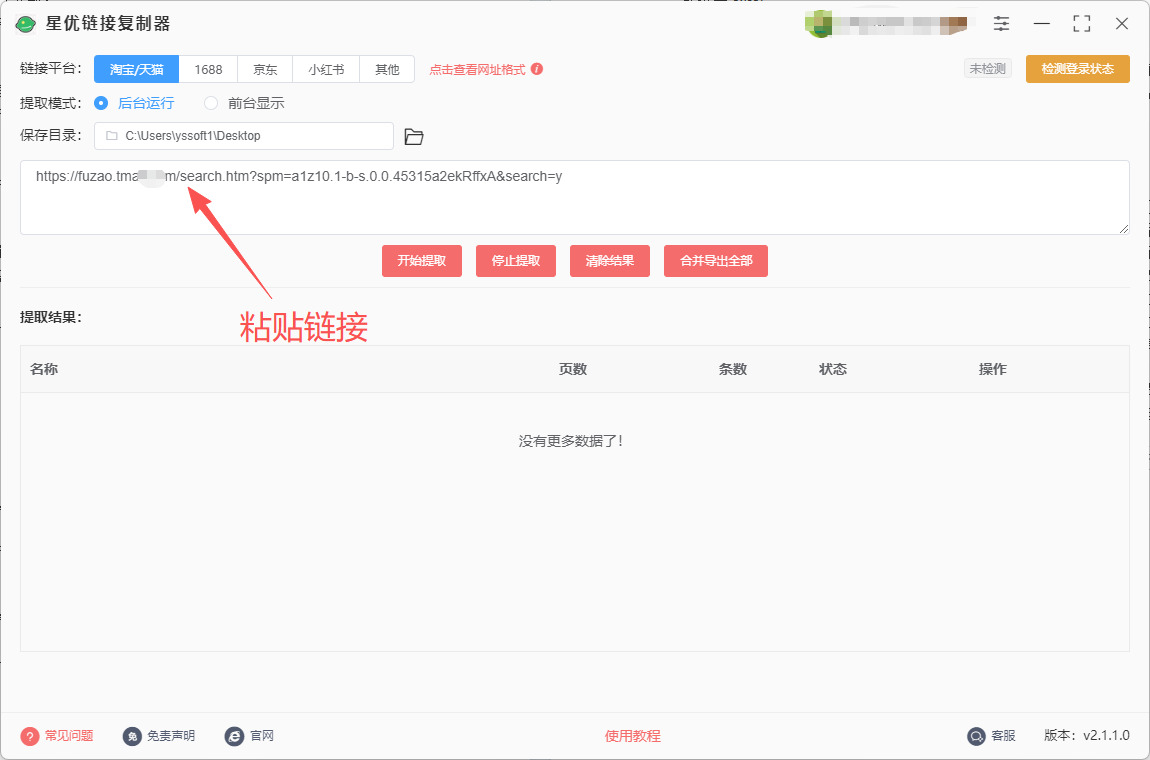
Task: Click the 合并导出全部 button
Action: click(x=716, y=261)
